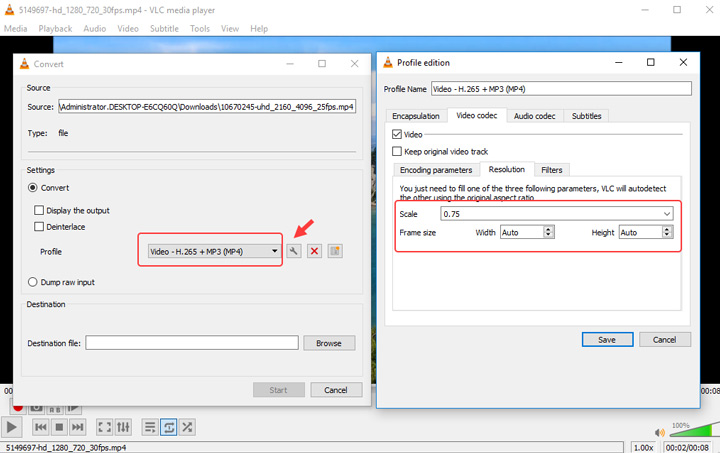Uncheck the Video checkbox in Profile edition
Viewport: 720px width, 453px height.
coord(397,134)
